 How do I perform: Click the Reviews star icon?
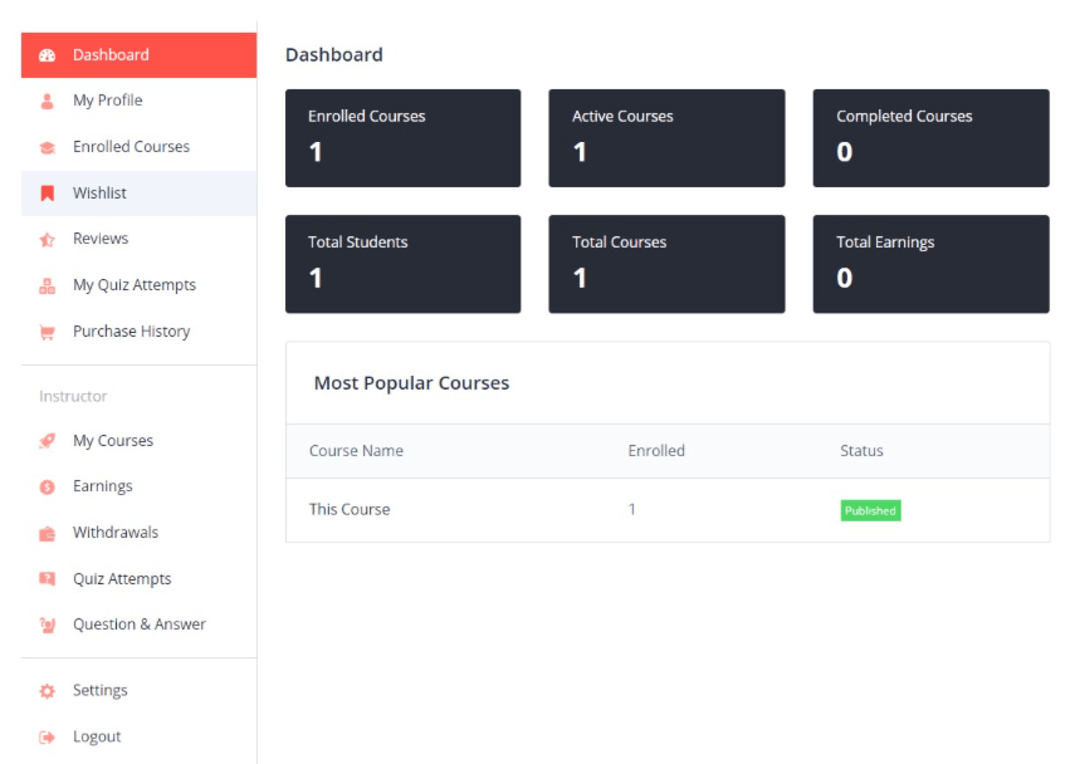pos(47,238)
